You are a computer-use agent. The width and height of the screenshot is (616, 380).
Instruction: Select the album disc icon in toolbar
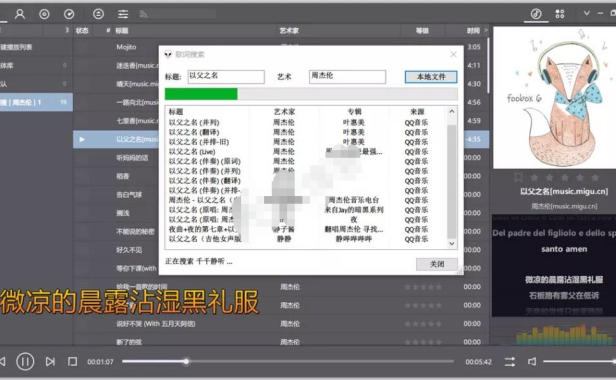click(x=44, y=15)
